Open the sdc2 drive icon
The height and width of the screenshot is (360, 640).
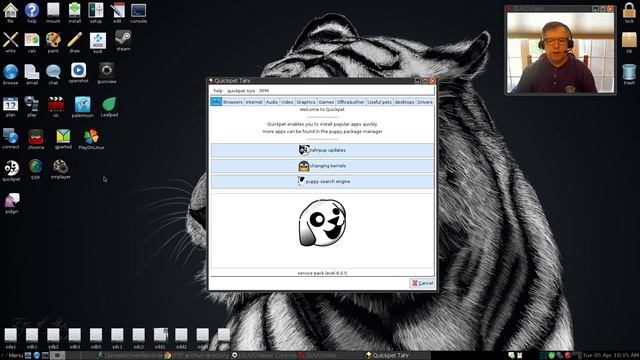(138, 338)
